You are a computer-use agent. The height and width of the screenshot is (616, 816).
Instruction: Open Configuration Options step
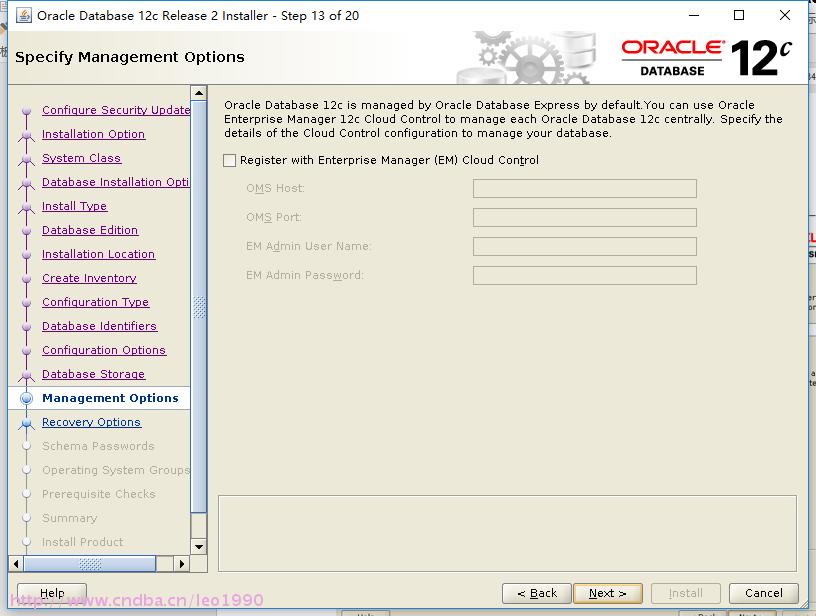104,350
